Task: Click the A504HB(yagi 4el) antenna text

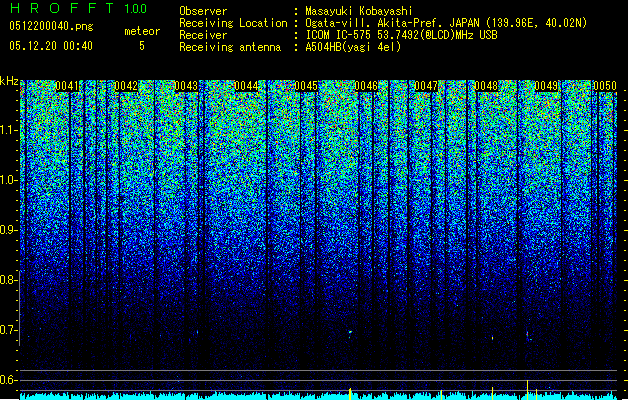Action: (353, 47)
